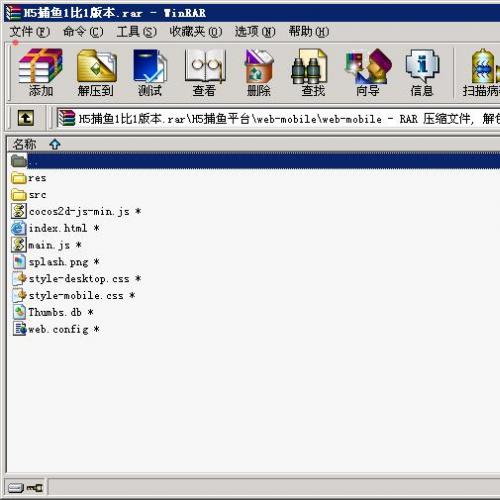
Task: Click the splash.png image file icon
Action: [19, 262]
